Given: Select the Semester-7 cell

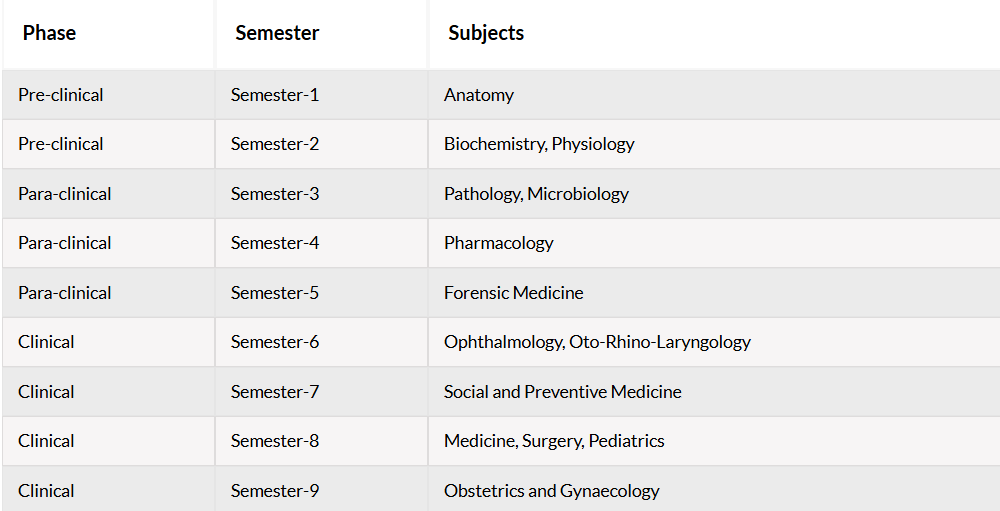Looking at the screenshot, I should pos(321,392).
